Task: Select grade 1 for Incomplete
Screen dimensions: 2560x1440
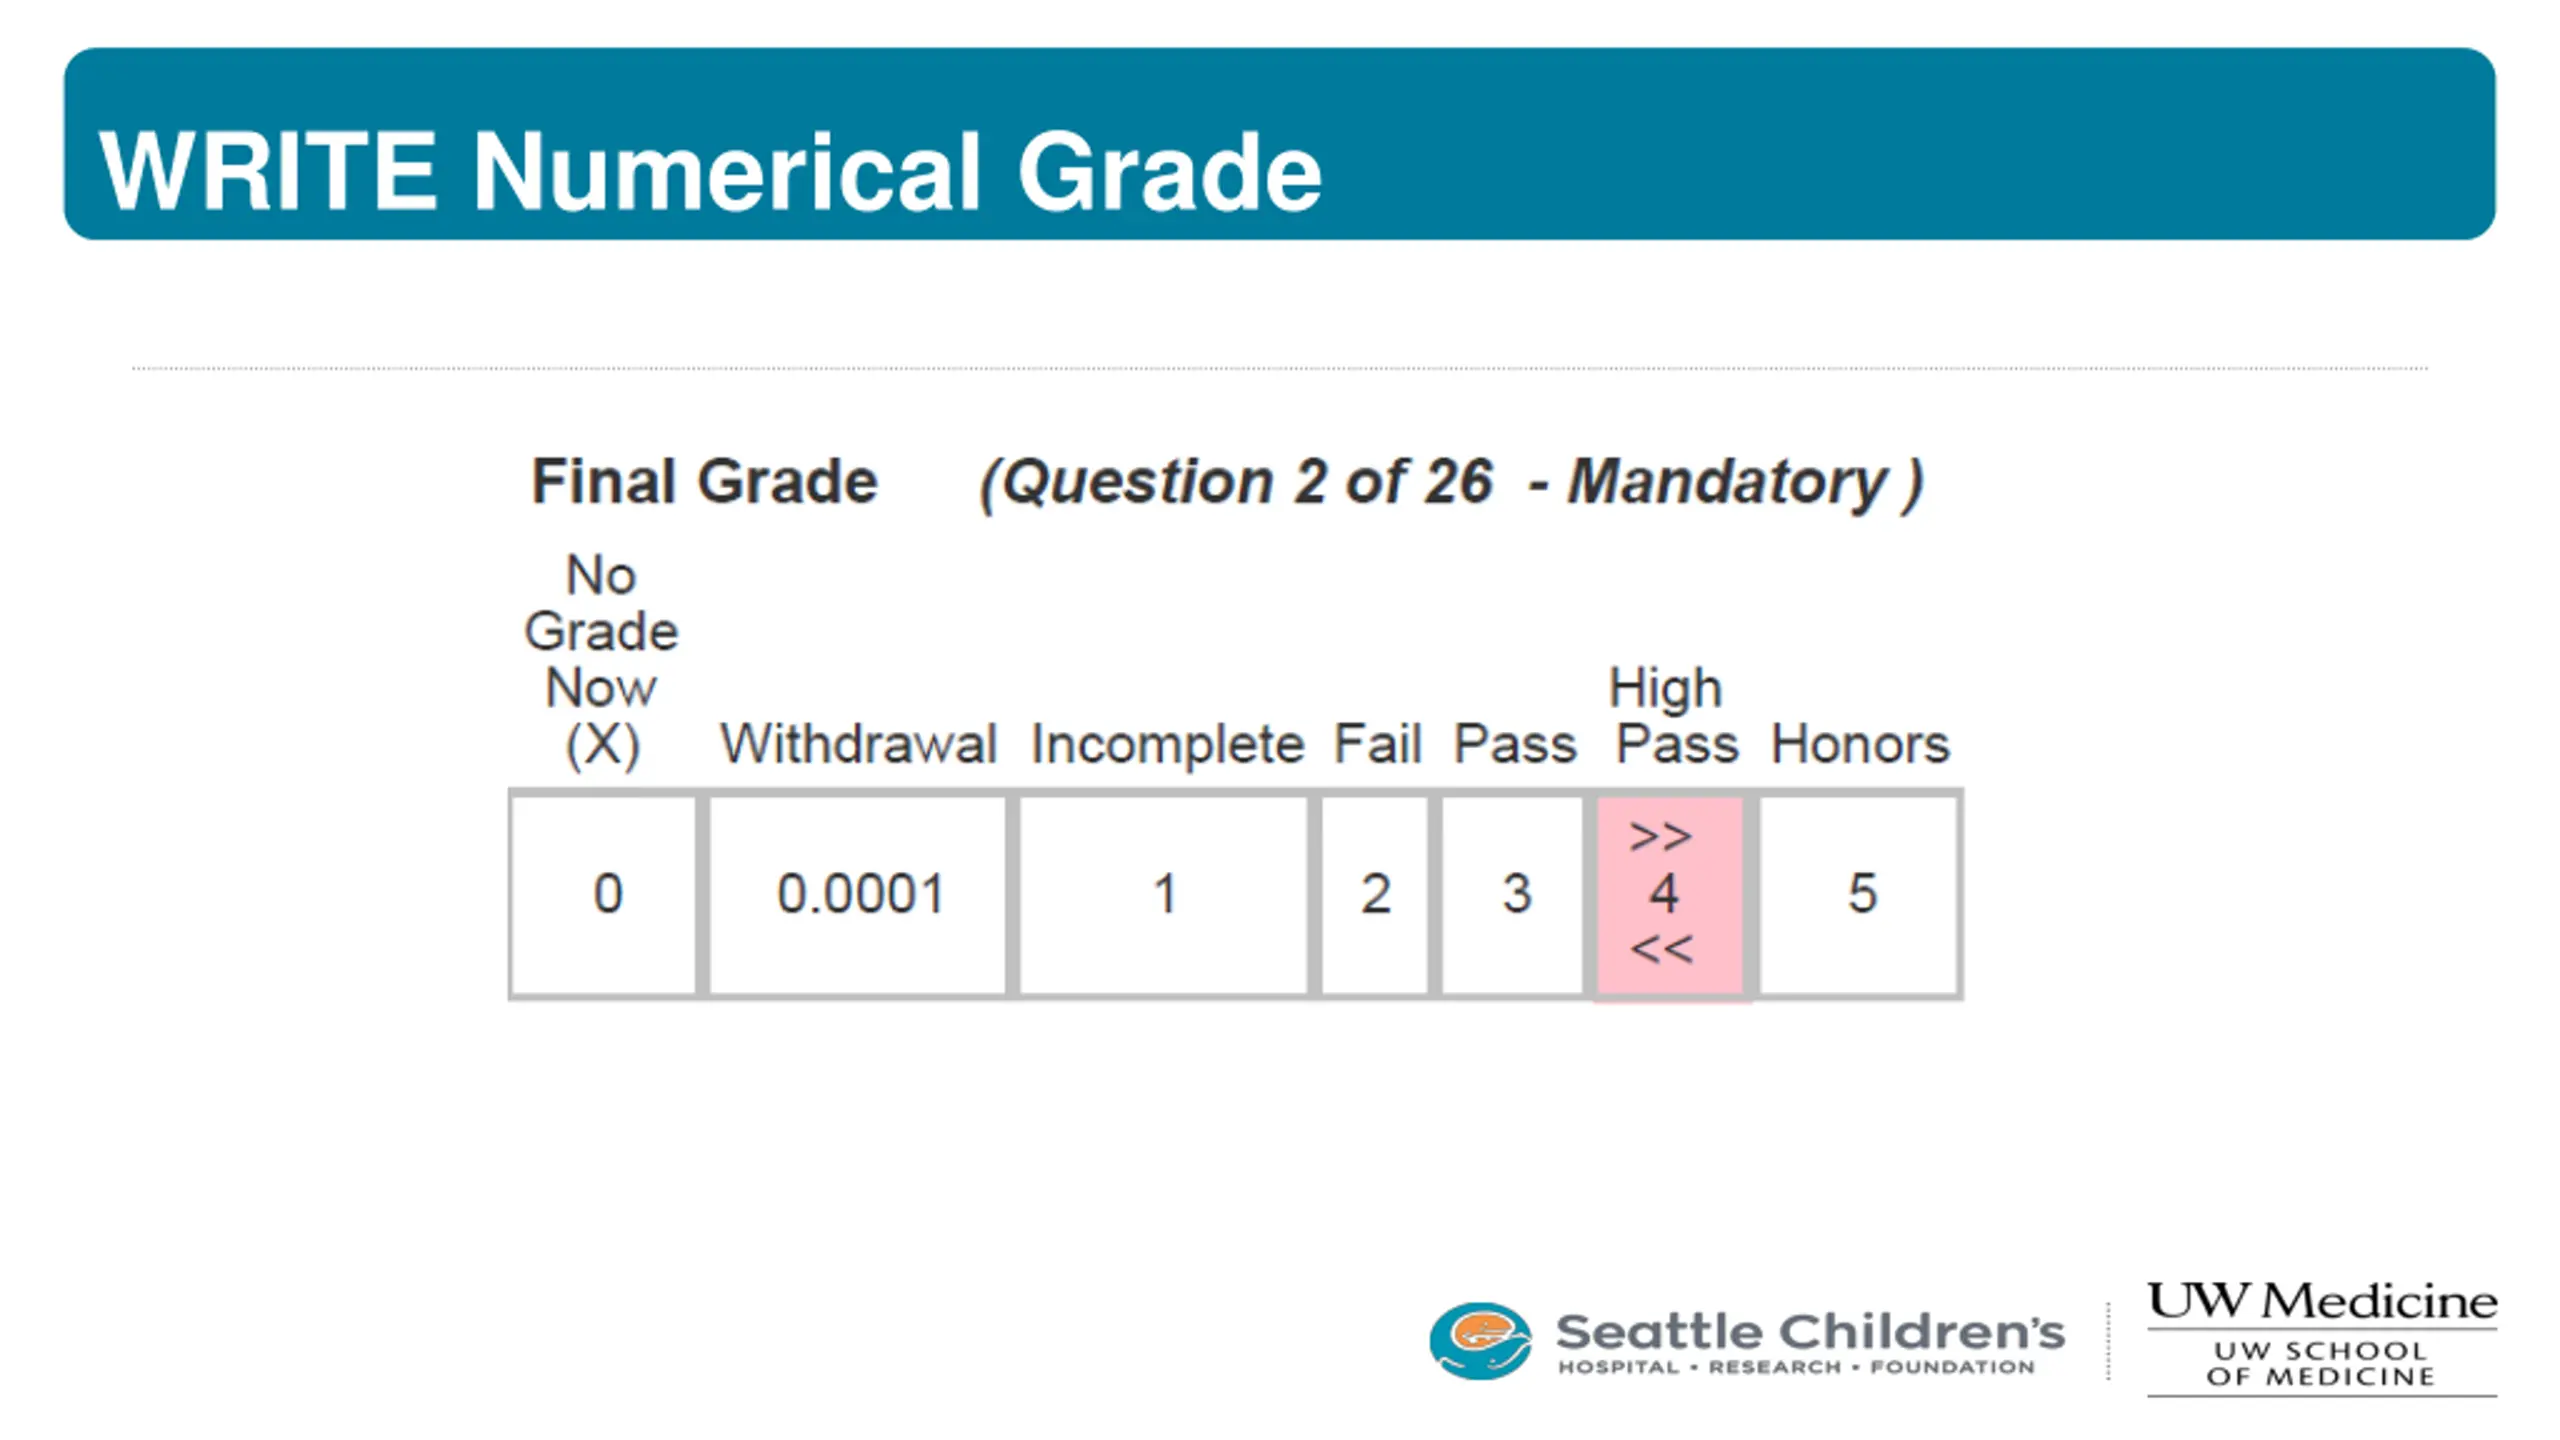Action: click(x=1163, y=894)
